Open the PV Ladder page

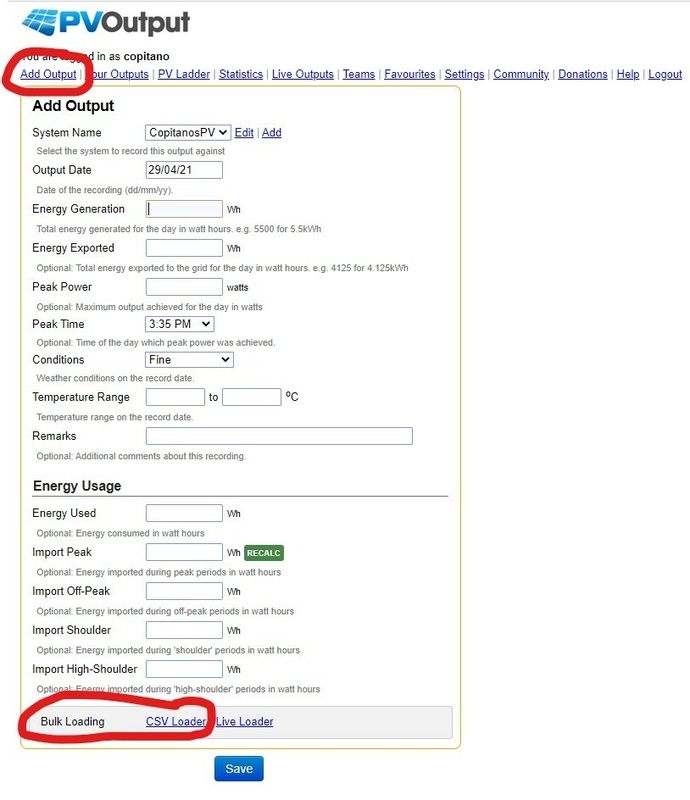click(x=184, y=74)
